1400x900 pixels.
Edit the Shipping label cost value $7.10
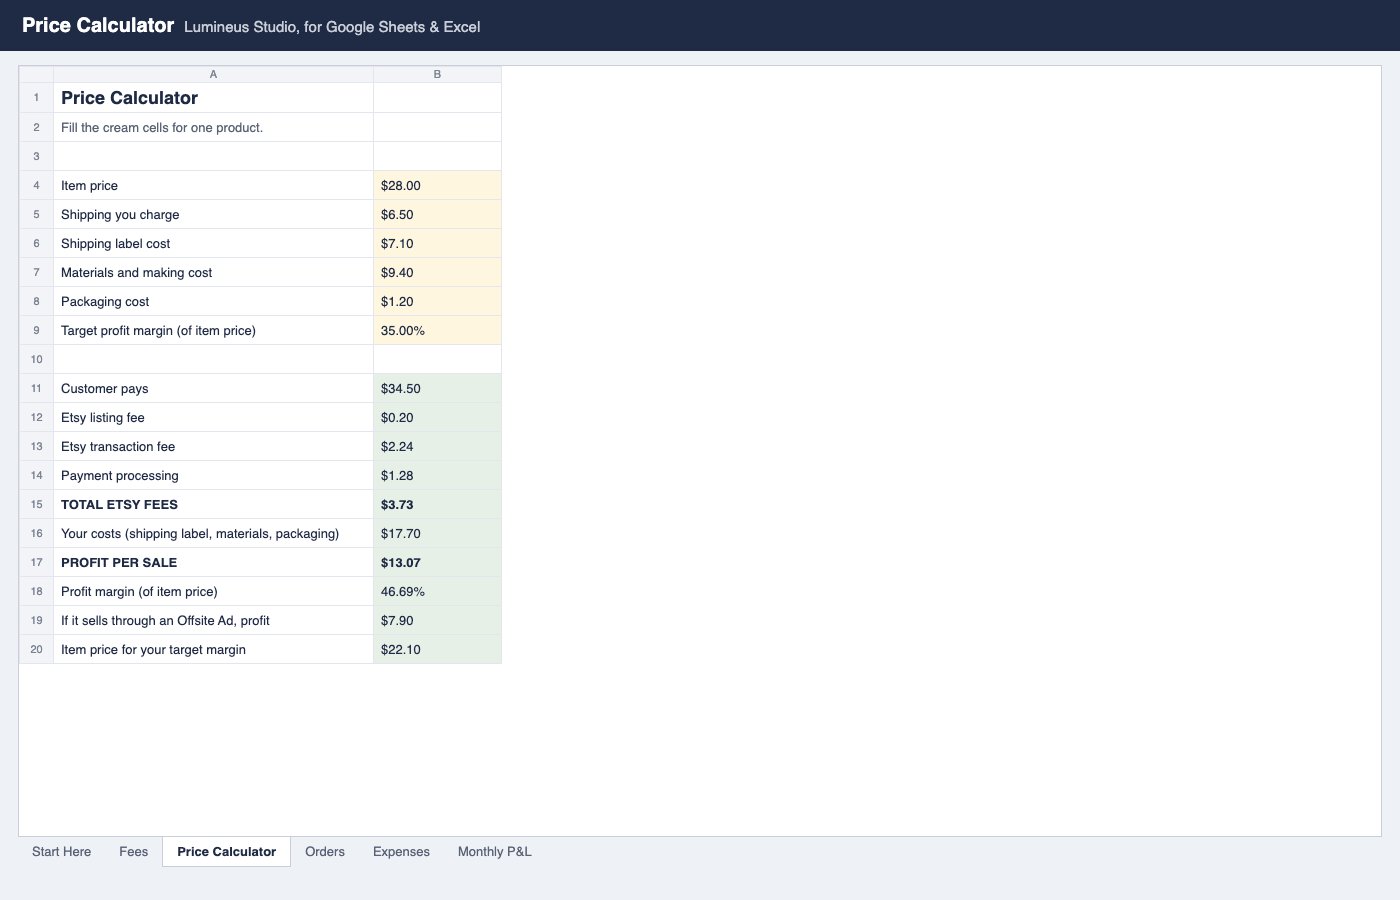tap(437, 243)
